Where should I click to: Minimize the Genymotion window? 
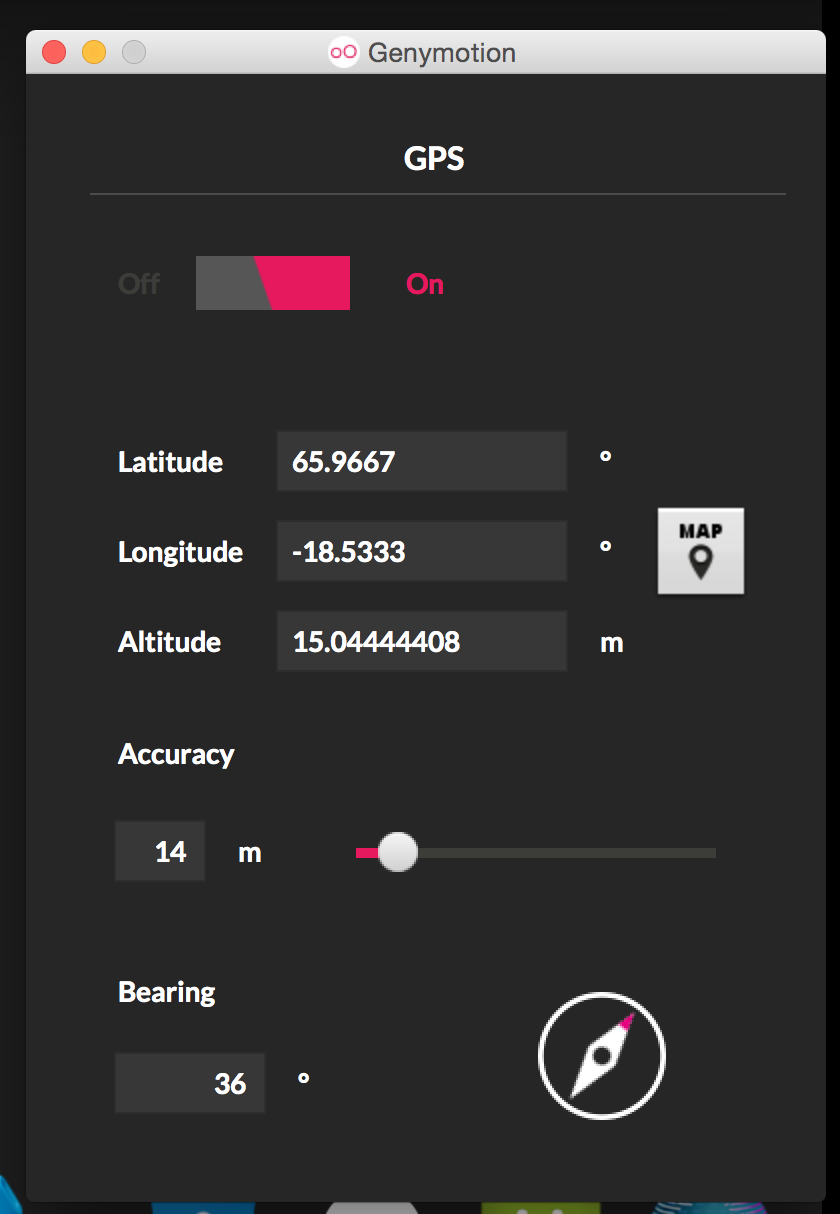pyautogui.click(x=94, y=52)
